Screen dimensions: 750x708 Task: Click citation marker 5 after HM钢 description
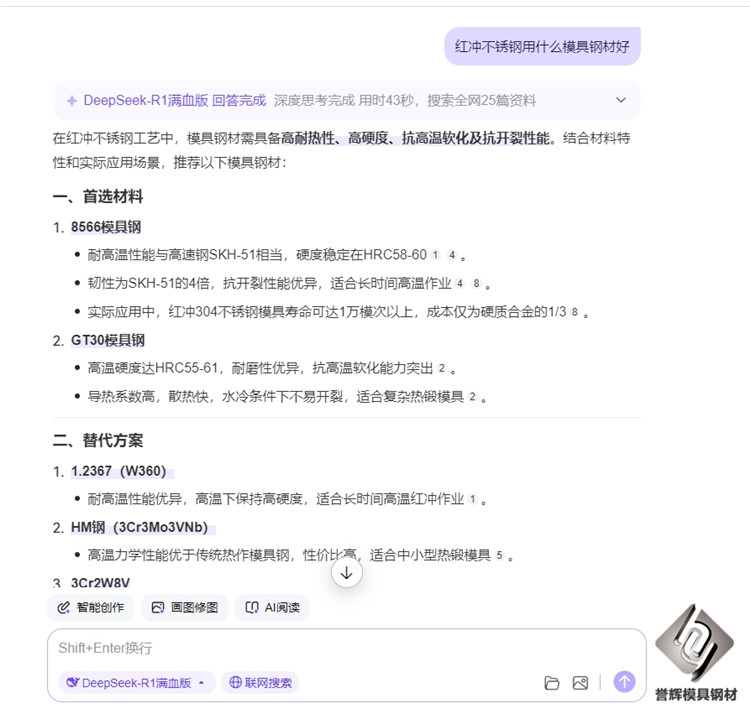click(x=499, y=555)
